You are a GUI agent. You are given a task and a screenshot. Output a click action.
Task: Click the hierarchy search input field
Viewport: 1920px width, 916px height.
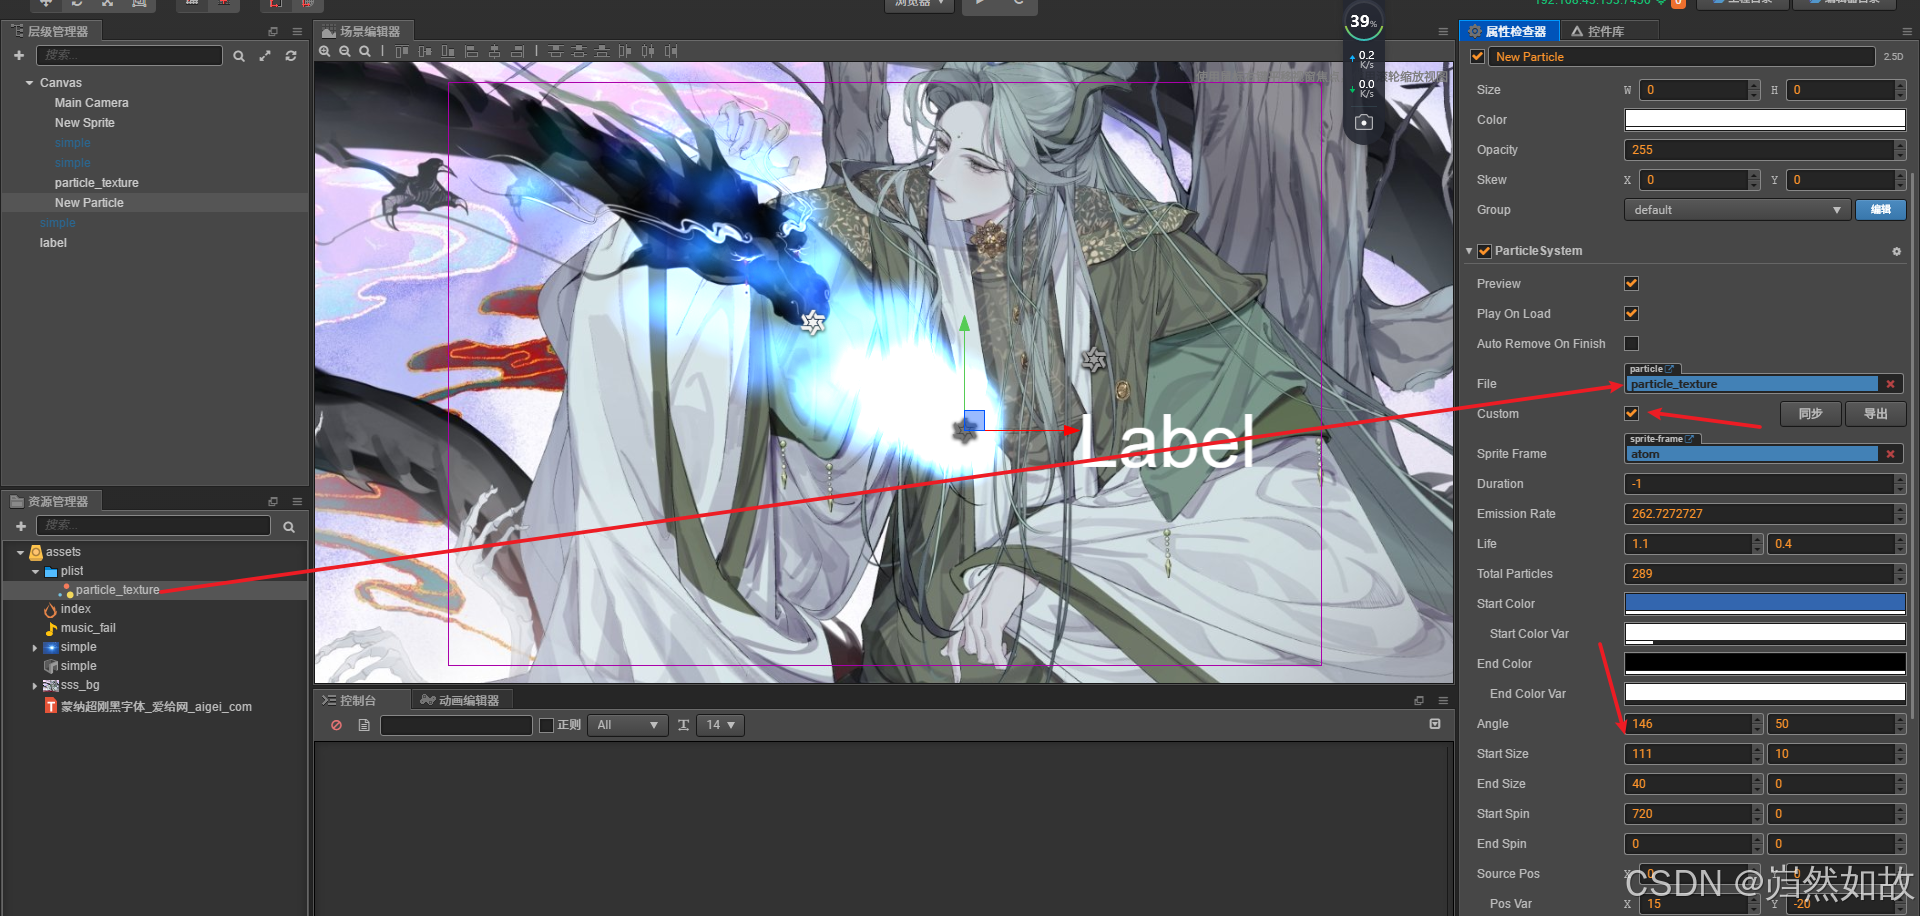coord(129,56)
